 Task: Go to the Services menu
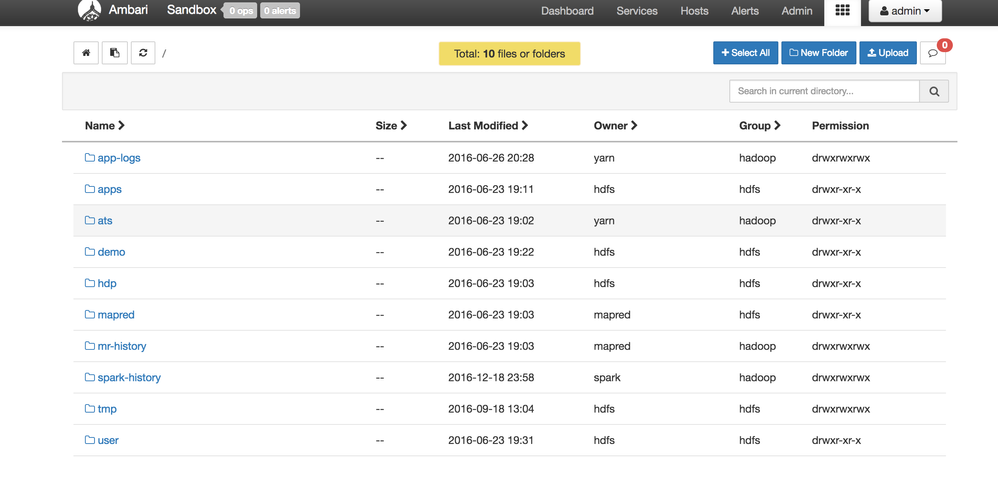[637, 11]
